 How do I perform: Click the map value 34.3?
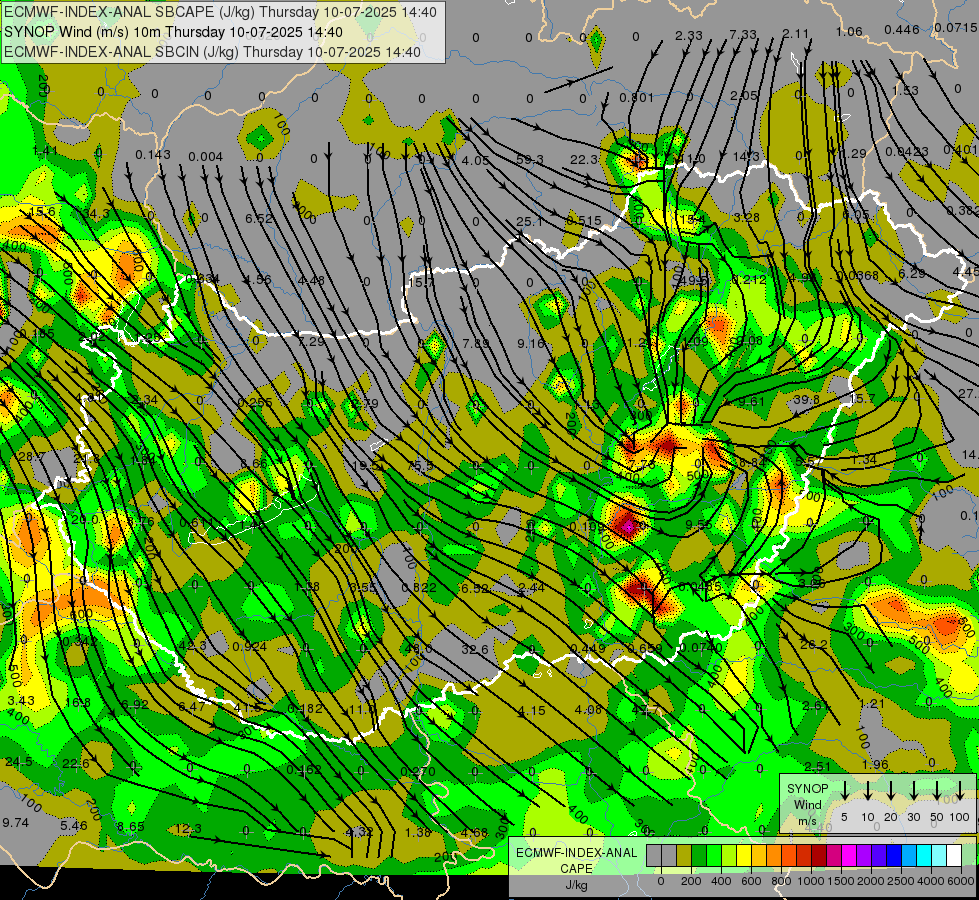(96, 214)
